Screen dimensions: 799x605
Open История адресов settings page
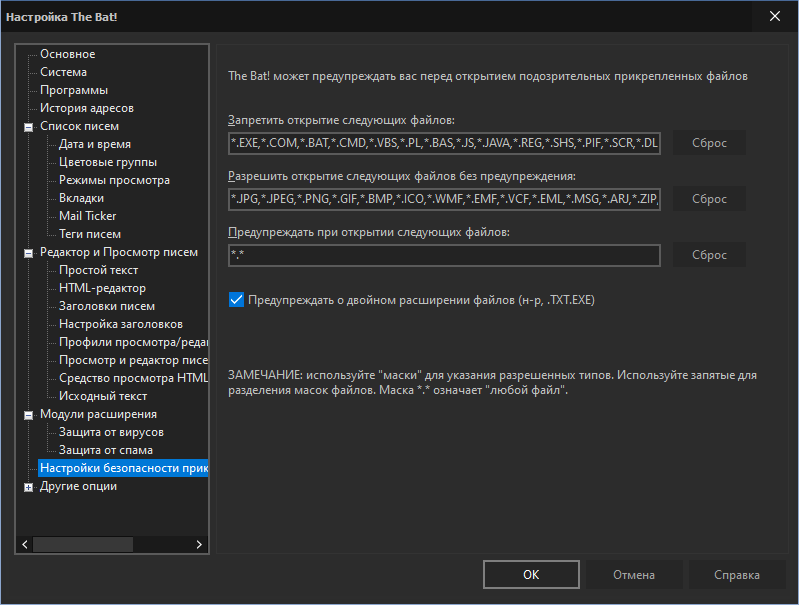[x=87, y=108]
